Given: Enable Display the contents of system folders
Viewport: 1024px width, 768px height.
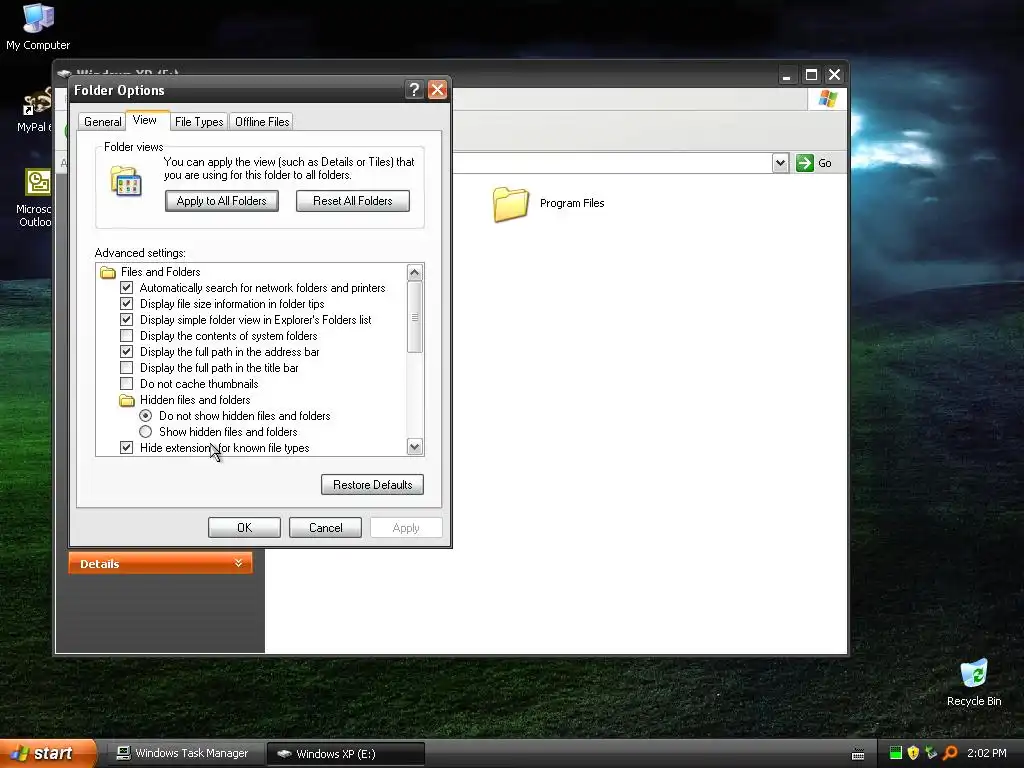Looking at the screenshot, I should pos(127,336).
